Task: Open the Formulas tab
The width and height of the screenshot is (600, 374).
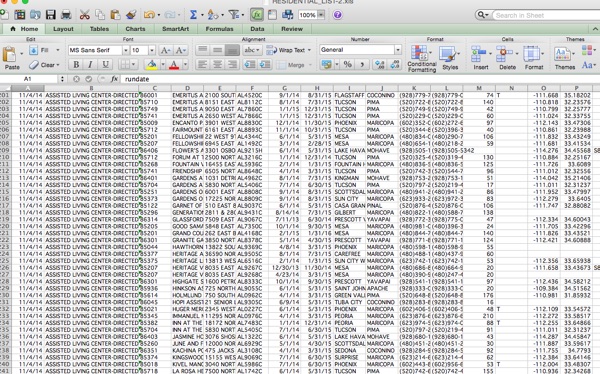Action: pos(219,29)
